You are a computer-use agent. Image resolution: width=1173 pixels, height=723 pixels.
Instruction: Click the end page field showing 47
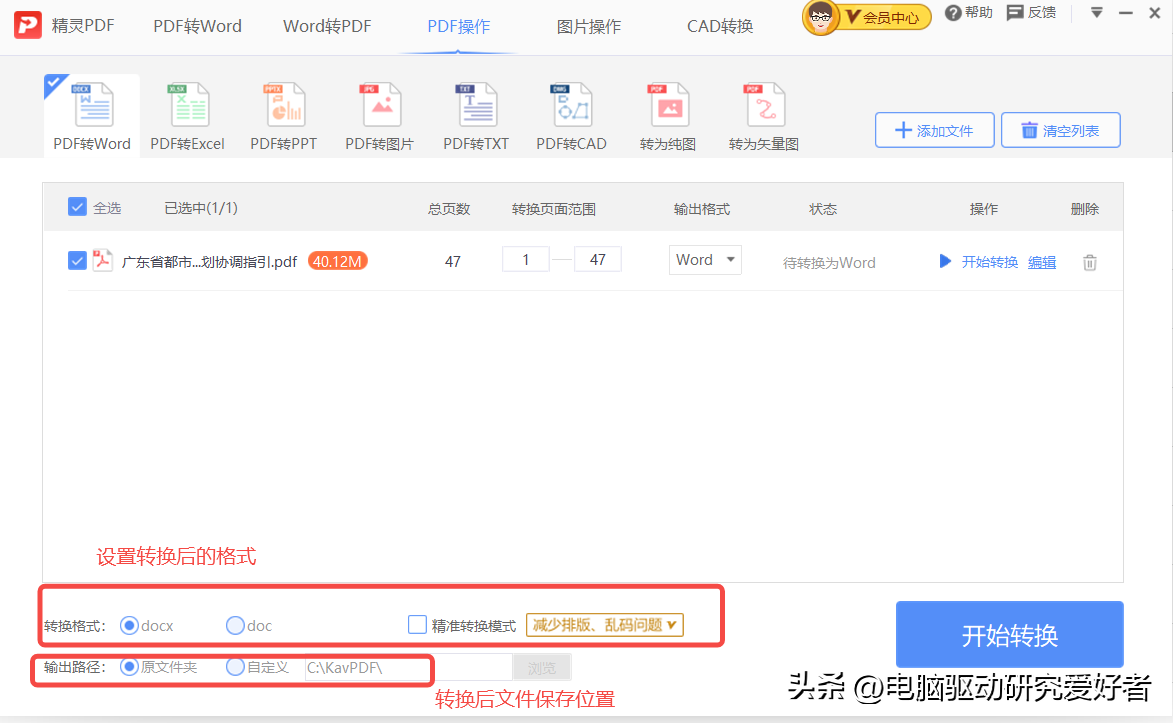point(597,260)
